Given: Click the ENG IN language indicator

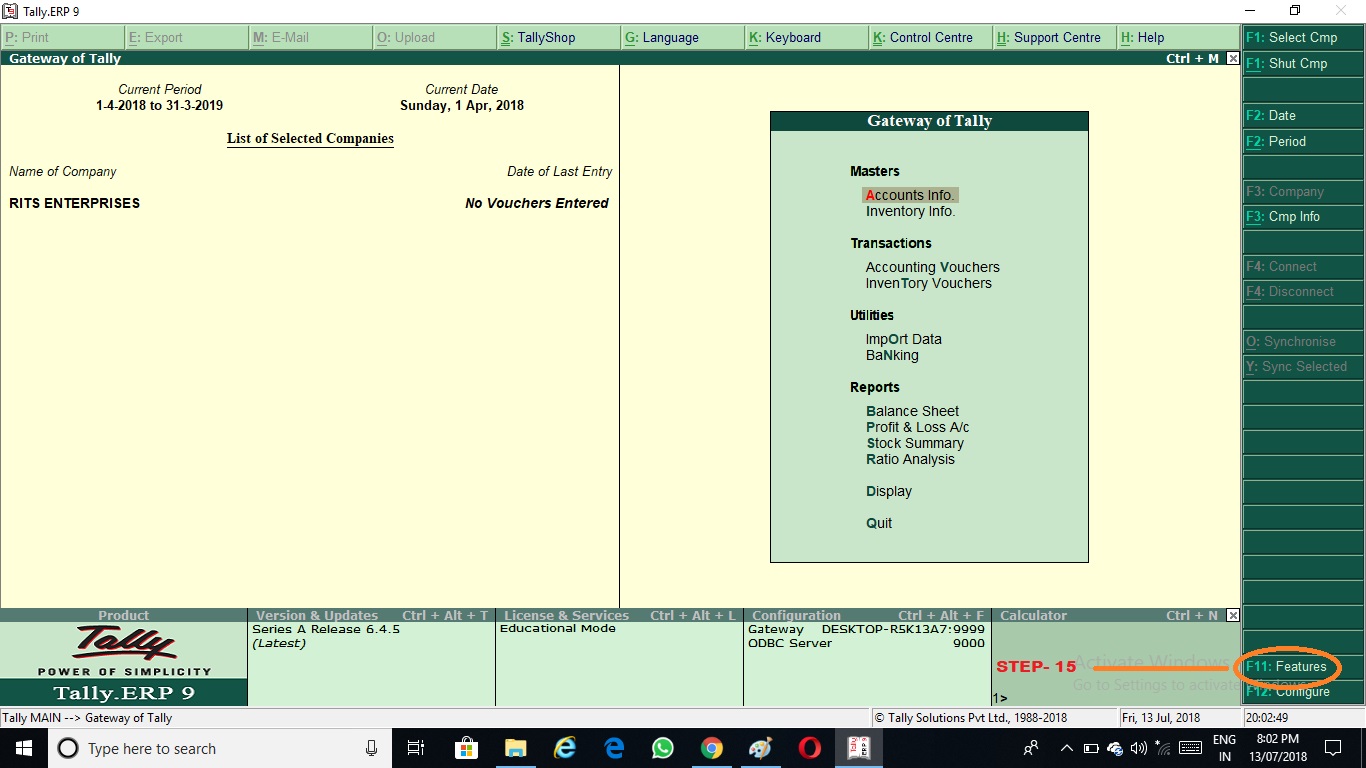Looking at the screenshot, I should [1224, 748].
